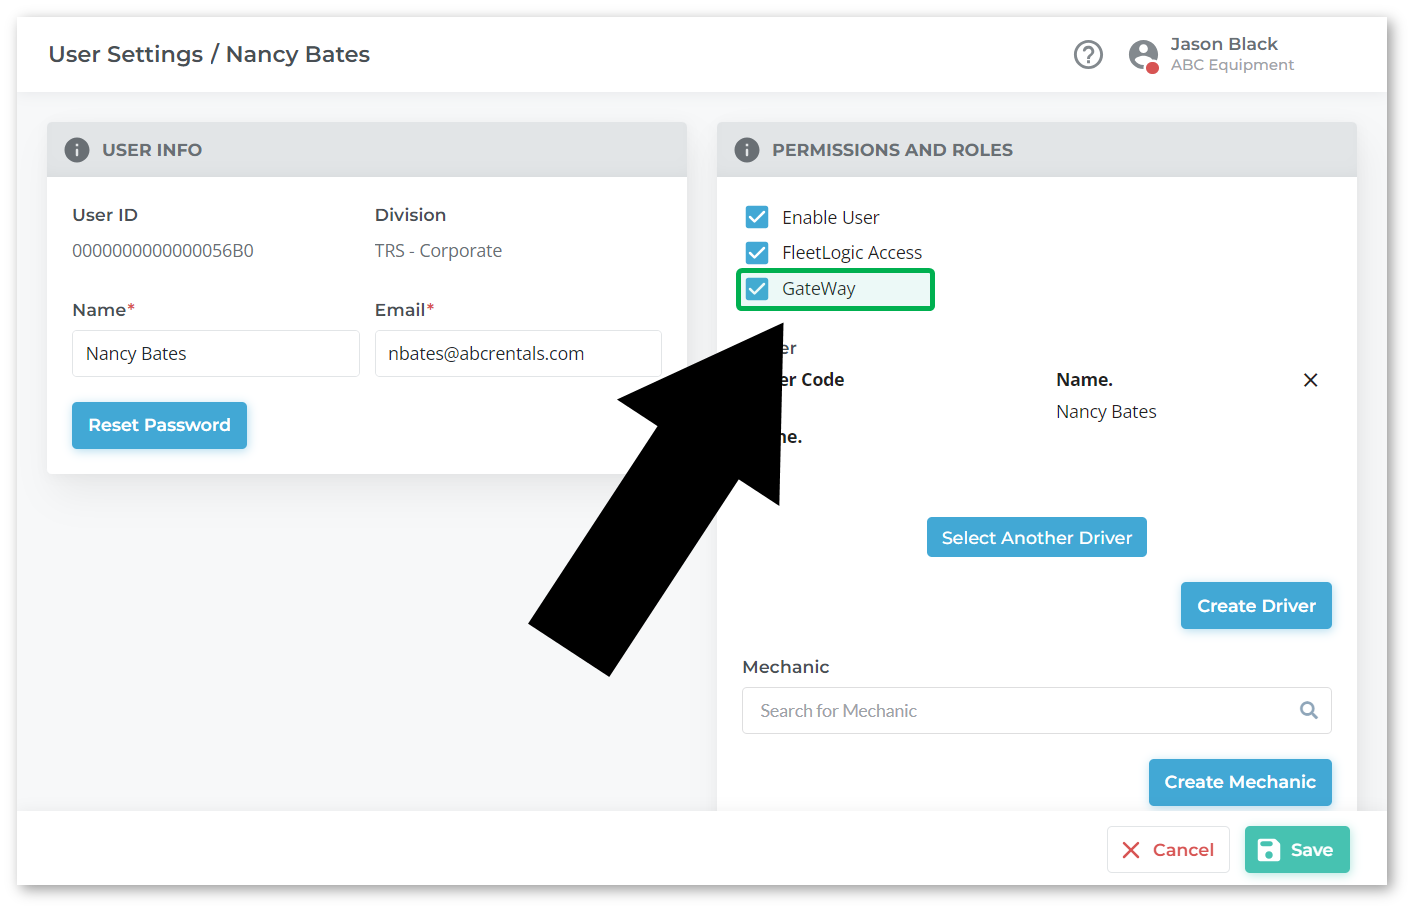1413x911 pixels.
Task: Open help via the question mark icon
Action: pos(1088,54)
